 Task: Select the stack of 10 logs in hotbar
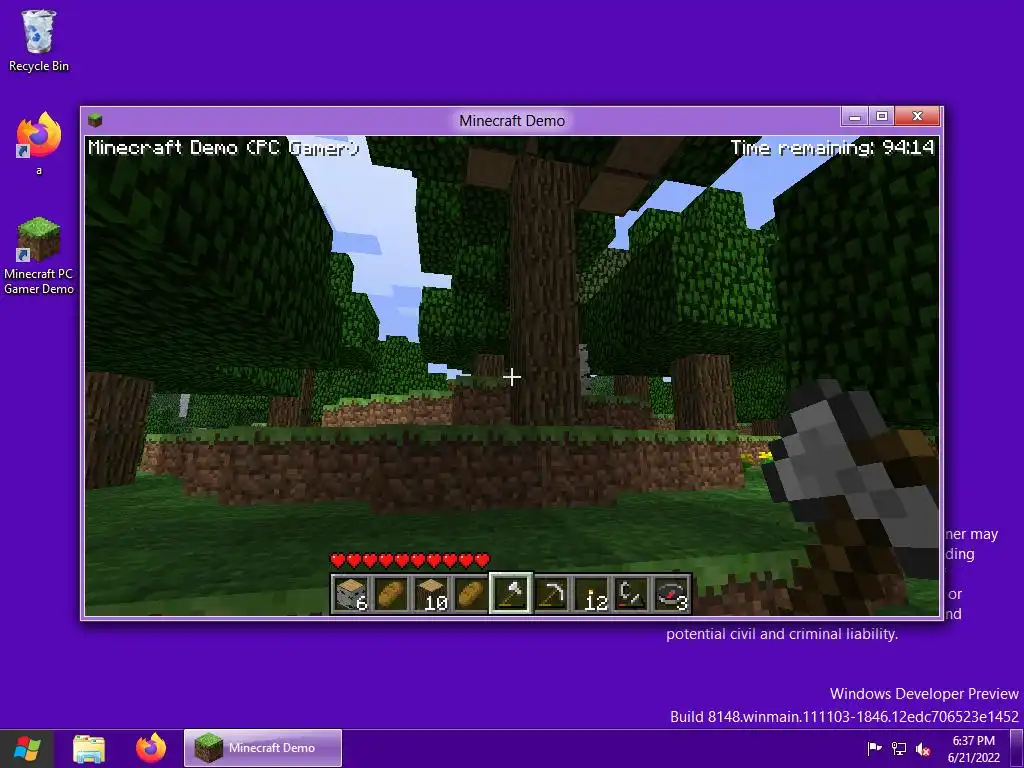click(x=432, y=594)
